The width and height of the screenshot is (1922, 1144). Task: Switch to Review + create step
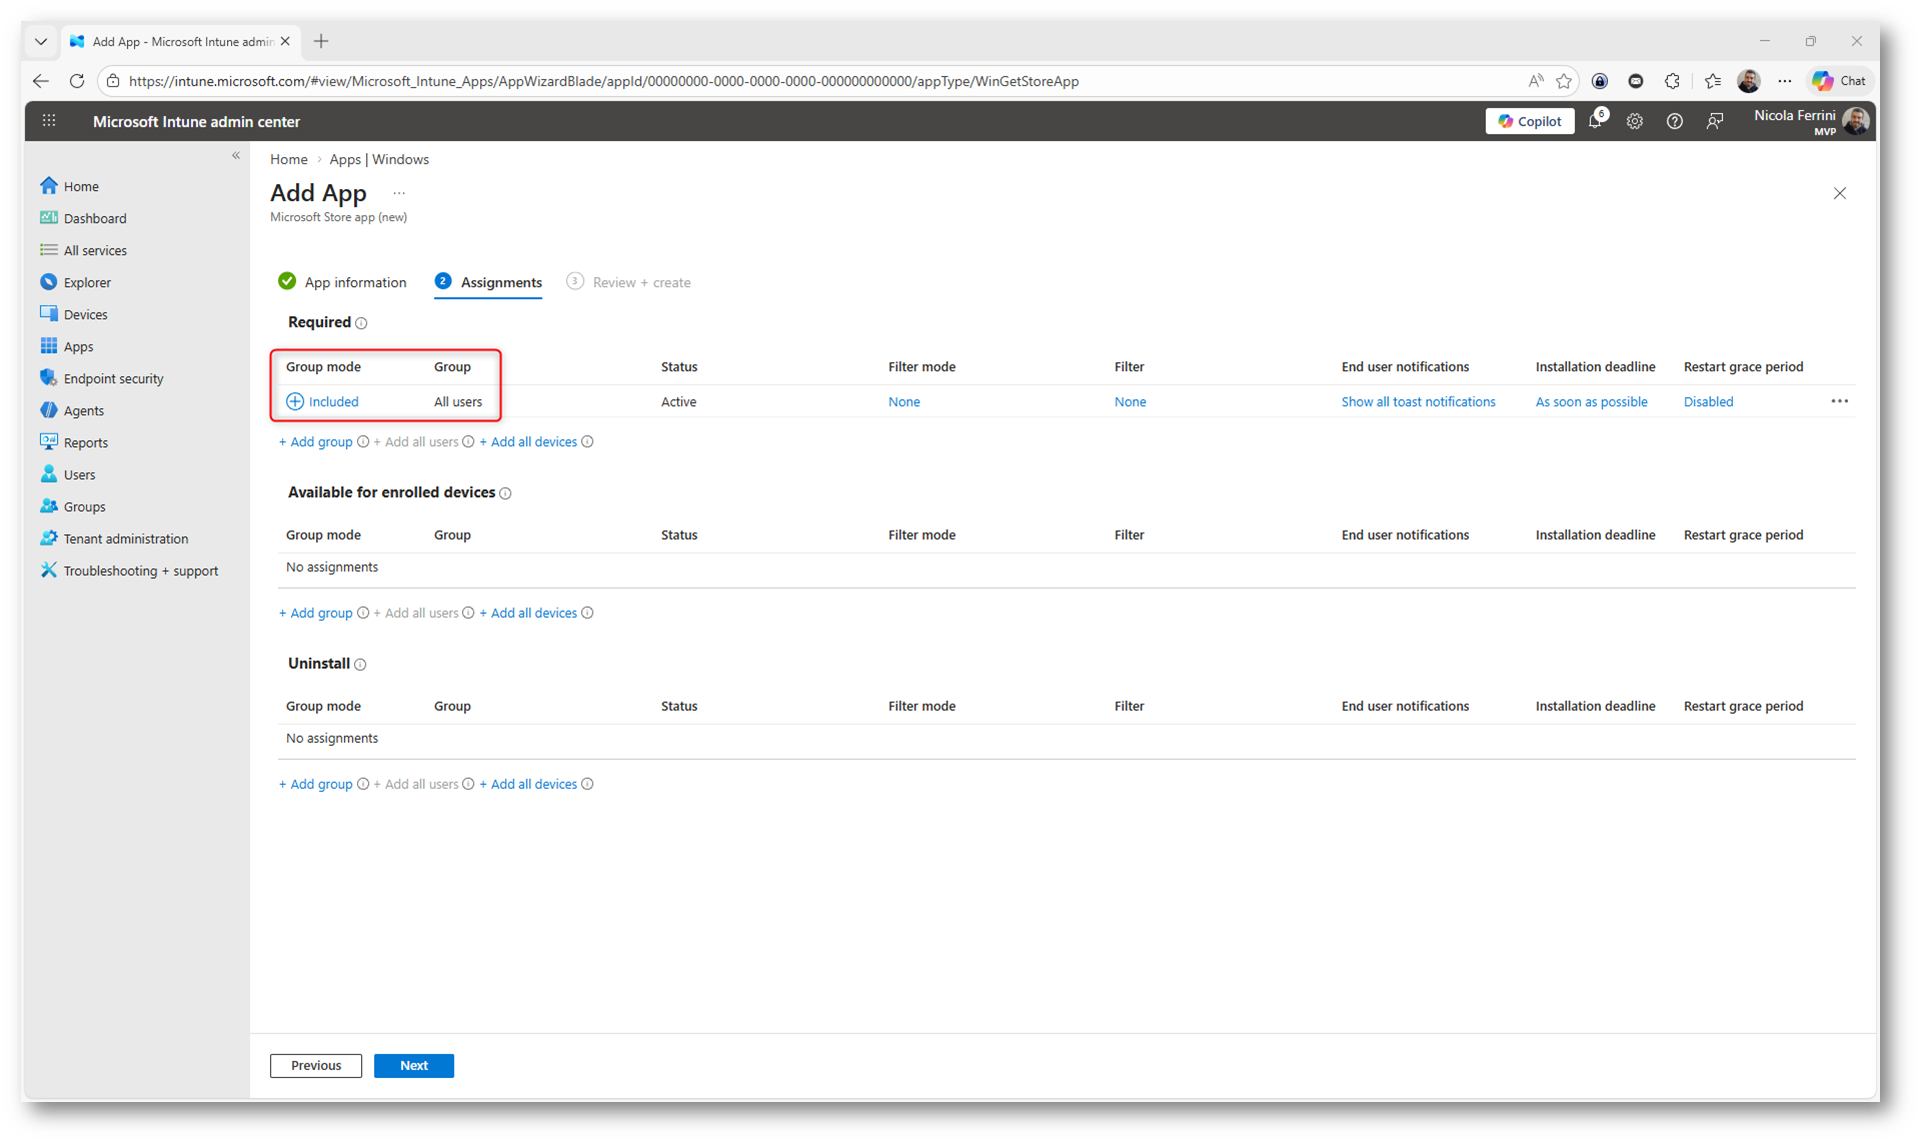640,283
